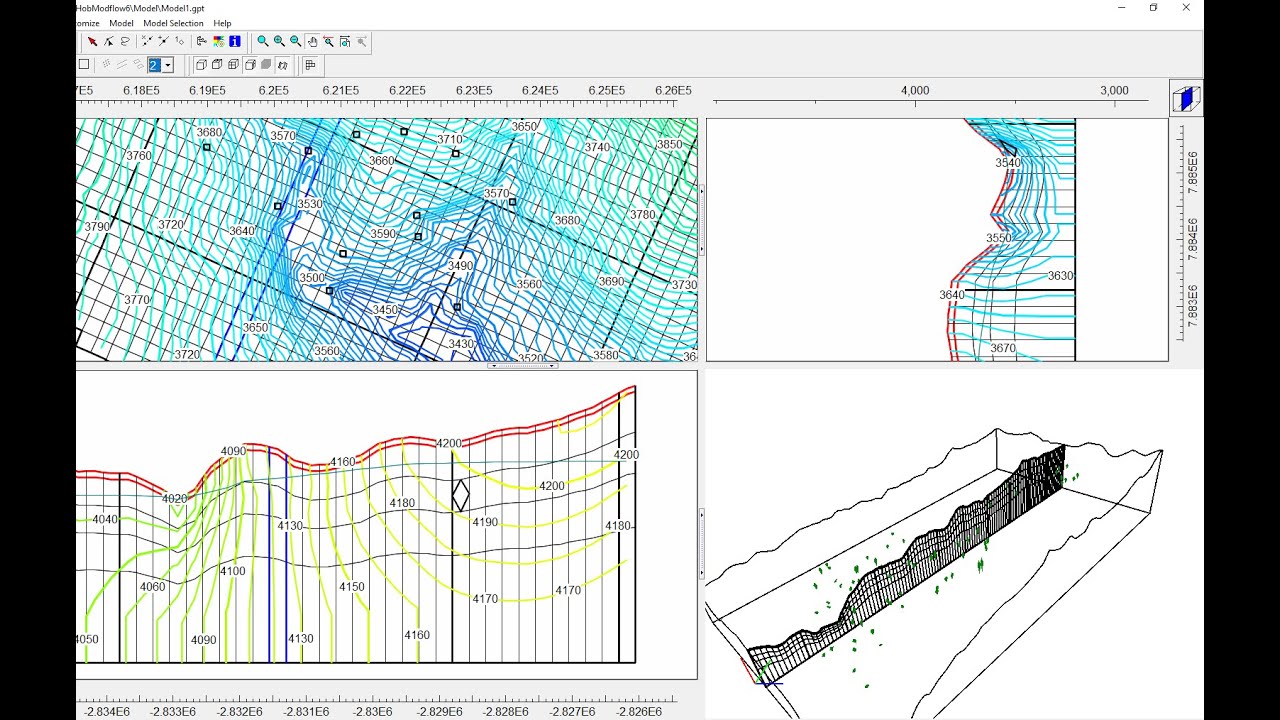Click the framed magnifier zoom icon
The image size is (1280, 720).
[x=345, y=41]
